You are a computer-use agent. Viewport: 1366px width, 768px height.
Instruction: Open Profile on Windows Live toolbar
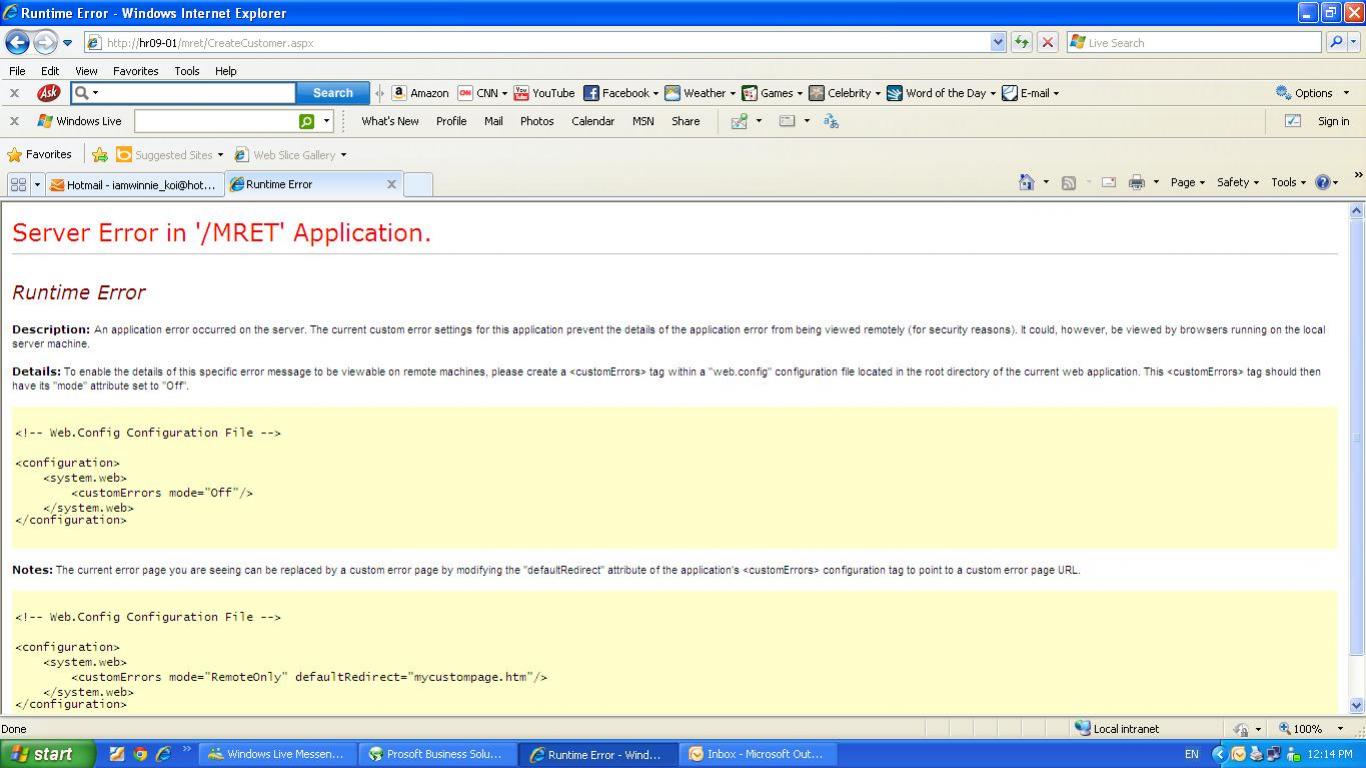(x=451, y=121)
